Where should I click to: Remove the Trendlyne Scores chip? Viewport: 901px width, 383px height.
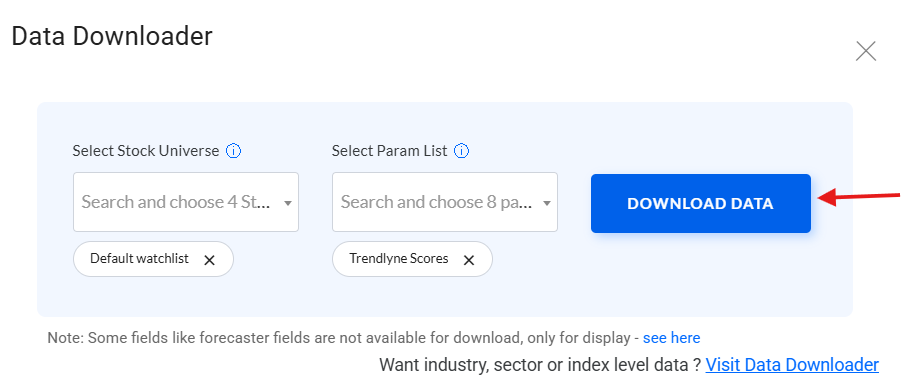[469, 260]
